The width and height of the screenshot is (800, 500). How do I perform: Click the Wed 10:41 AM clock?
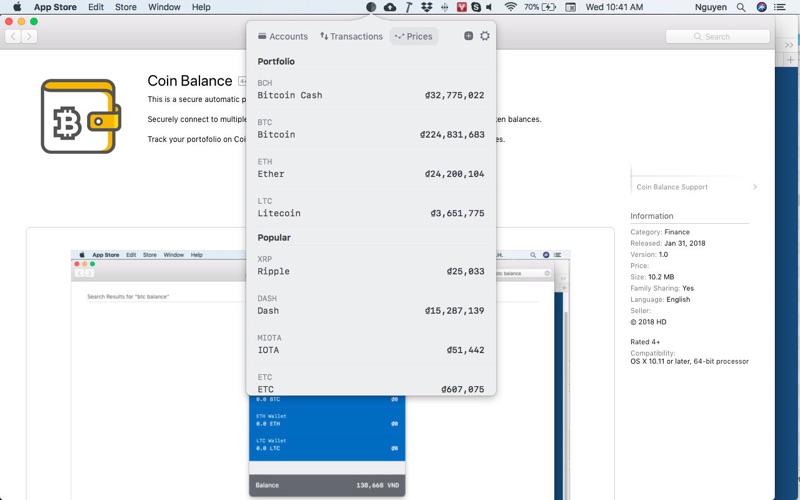tap(614, 7)
